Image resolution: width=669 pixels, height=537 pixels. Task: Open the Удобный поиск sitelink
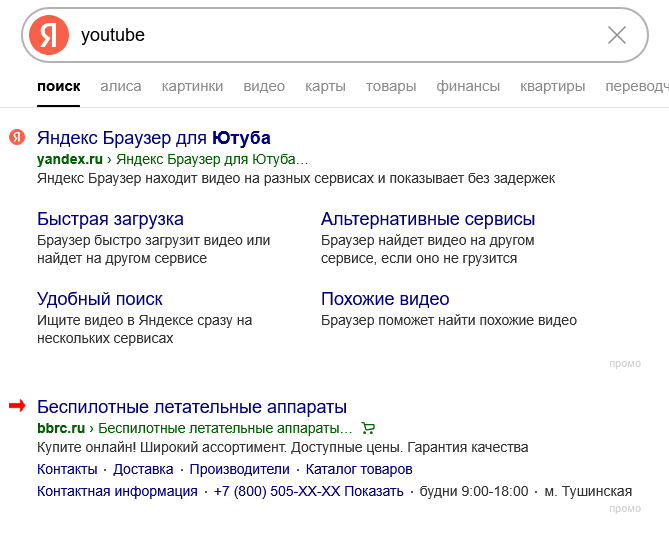[x=99, y=299]
